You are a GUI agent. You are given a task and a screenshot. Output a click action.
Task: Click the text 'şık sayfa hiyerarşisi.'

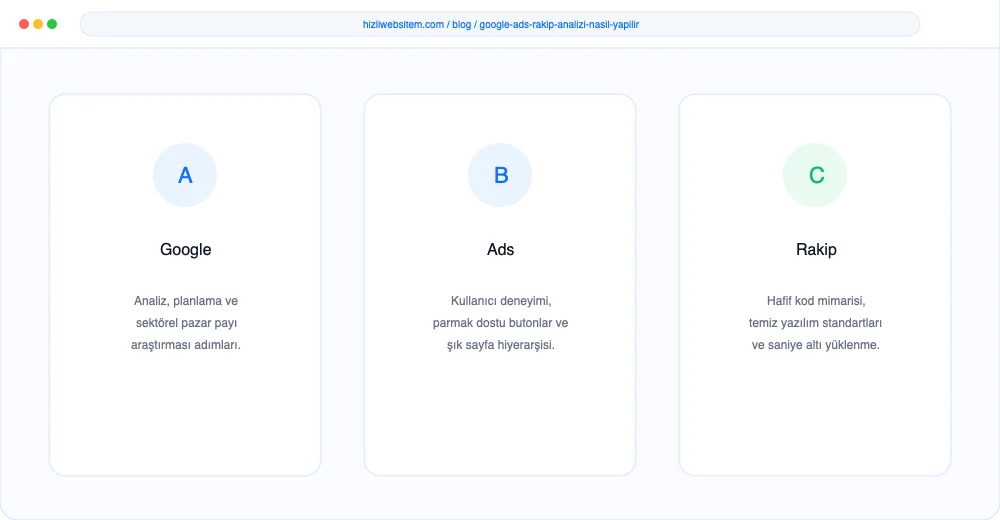(x=501, y=345)
